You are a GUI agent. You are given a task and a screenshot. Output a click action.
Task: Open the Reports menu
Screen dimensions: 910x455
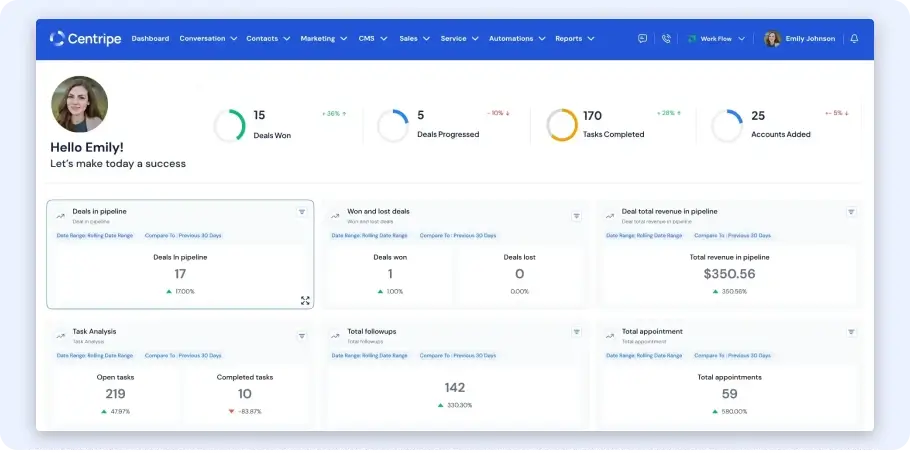click(574, 39)
